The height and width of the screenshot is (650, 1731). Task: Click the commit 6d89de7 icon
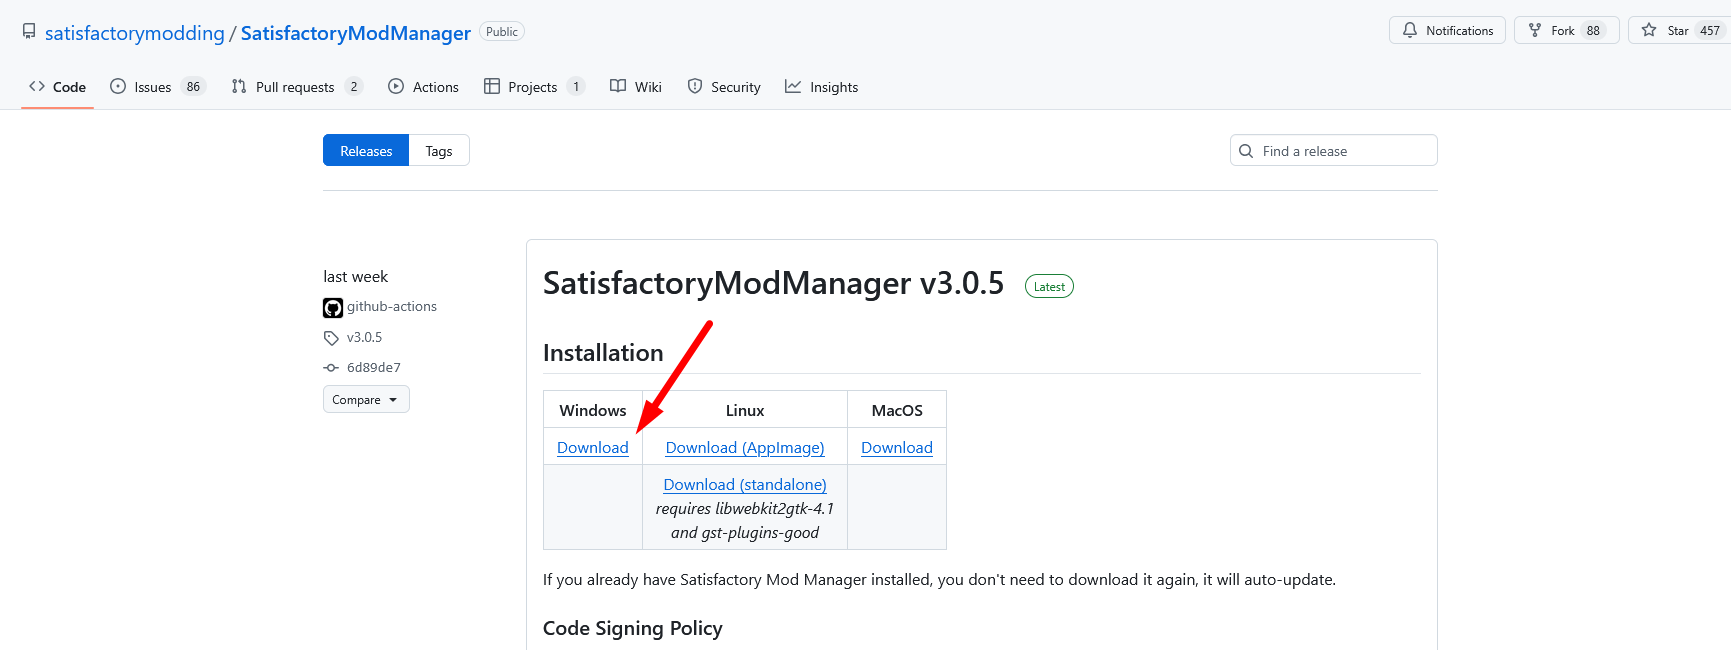click(331, 368)
